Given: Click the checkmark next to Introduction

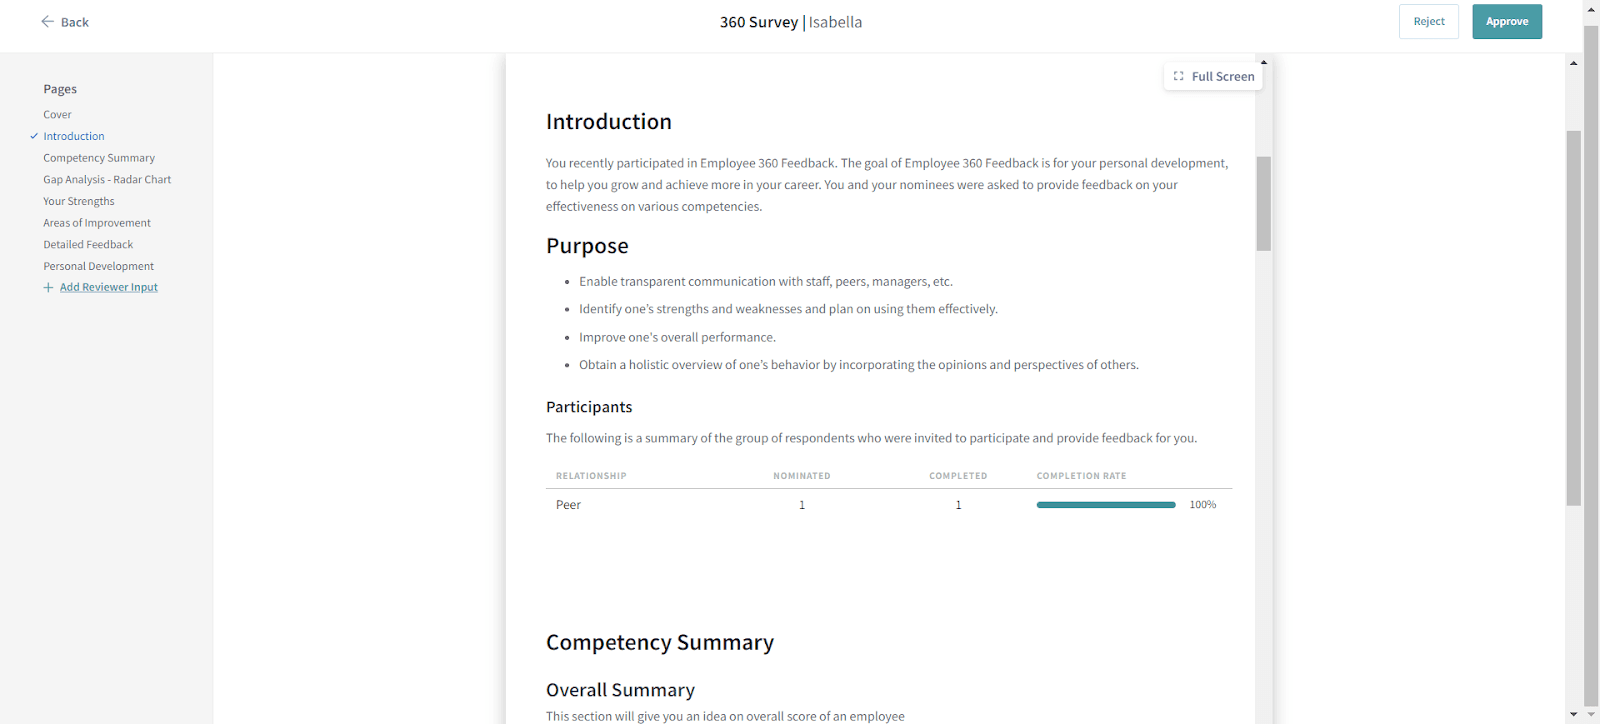Looking at the screenshot, I should point(34,136).
